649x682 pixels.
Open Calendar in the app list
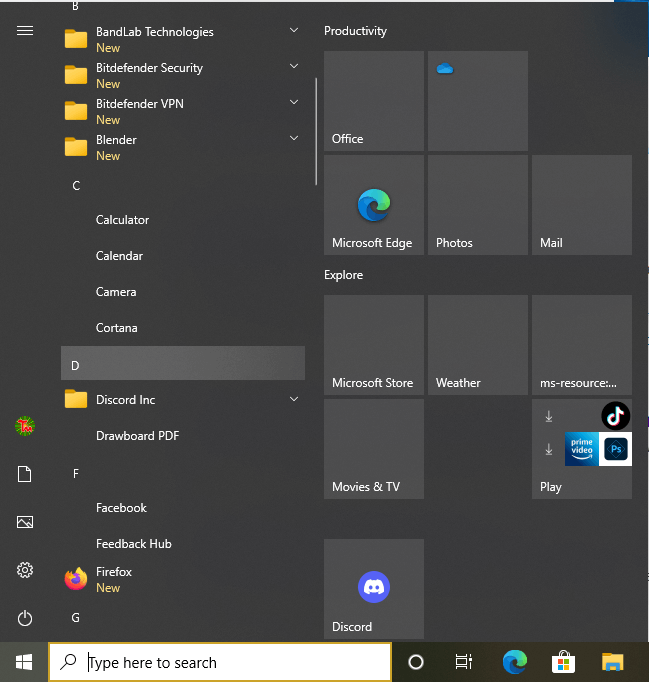coord(183,256)
